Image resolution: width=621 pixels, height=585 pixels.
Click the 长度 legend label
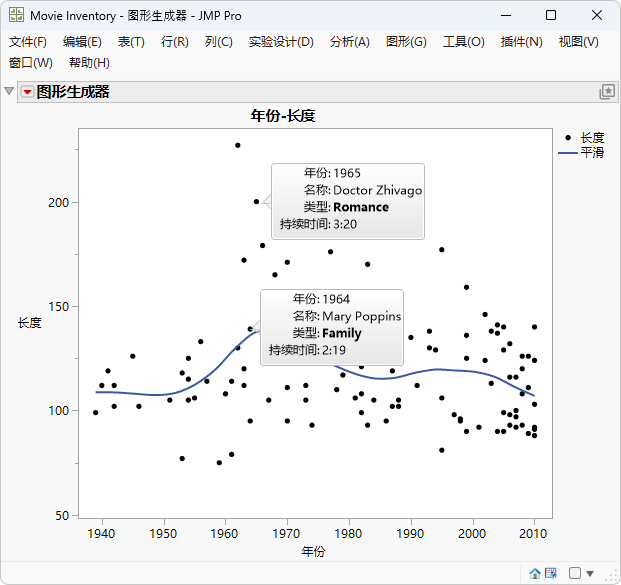coord(592,138)
